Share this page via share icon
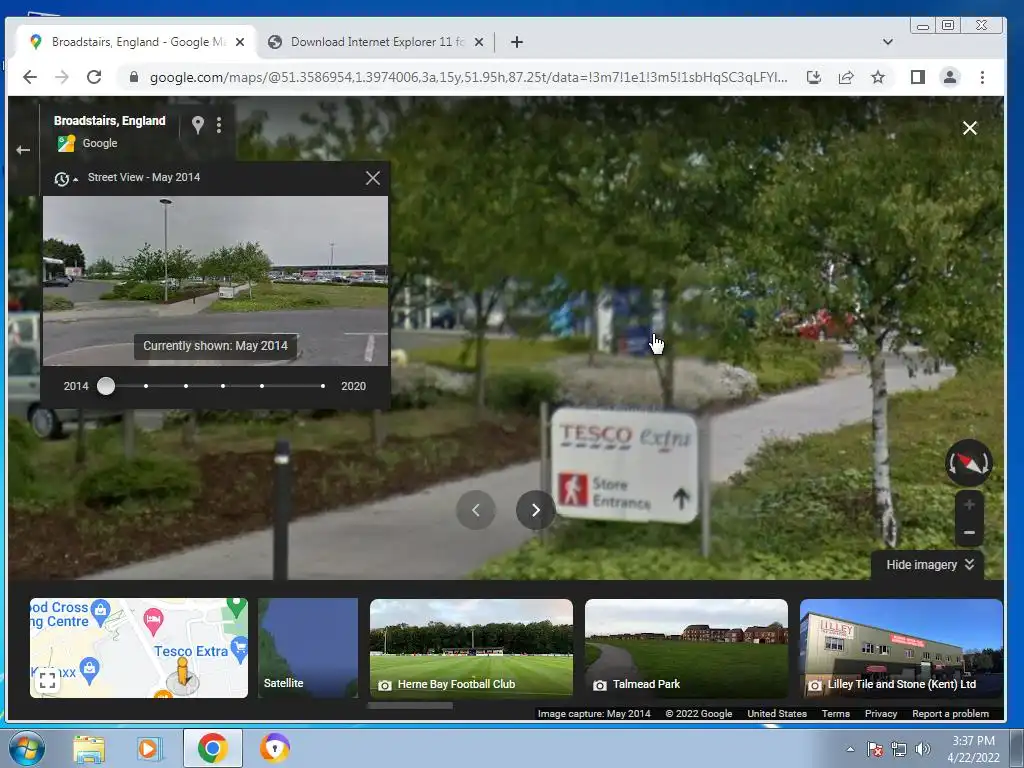The image size is (1024, 768). (x=846, y=77)
